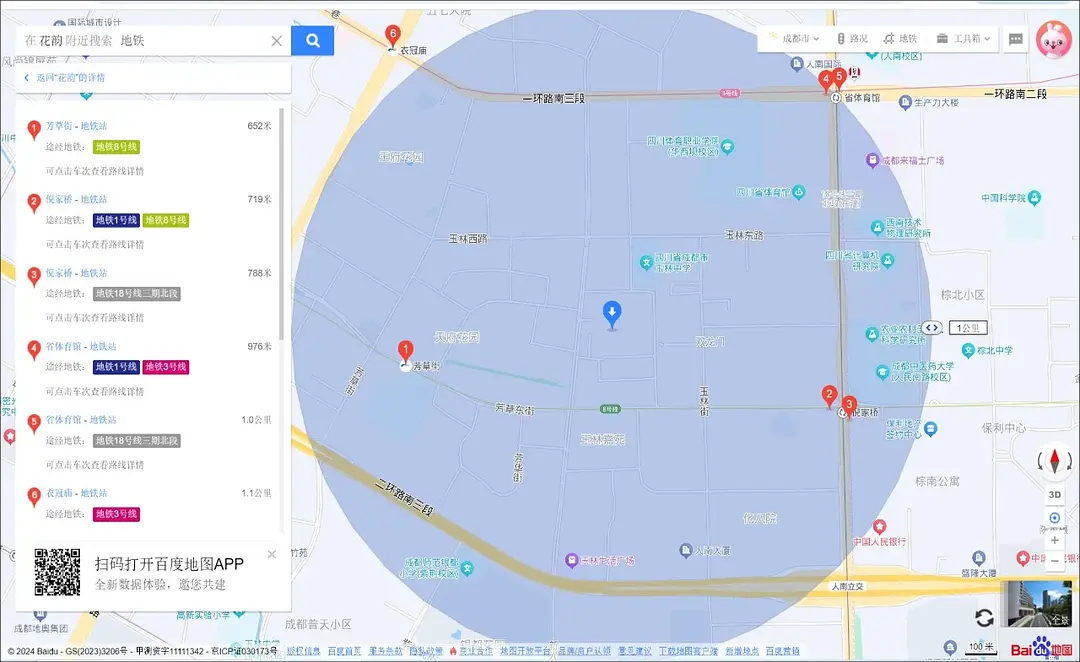
Task: Open 地图开放平台 footer link
Action: 525,651
